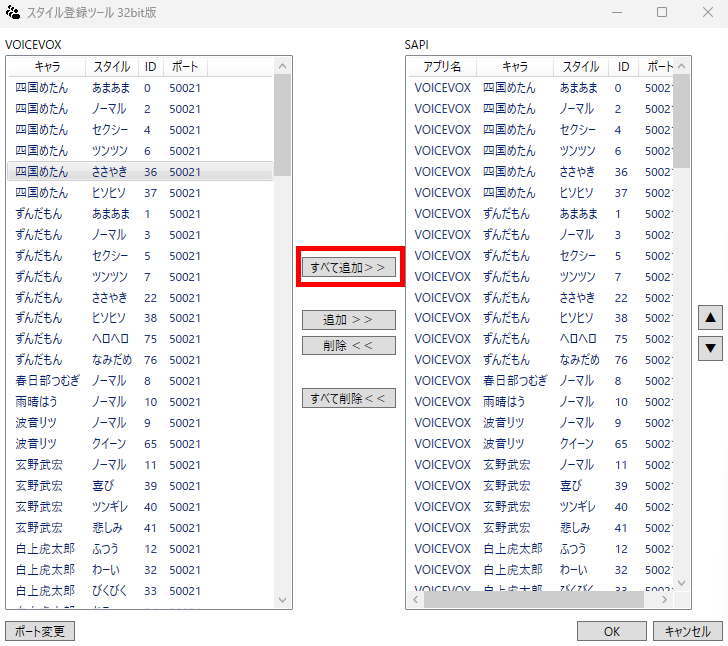This screenshot has height=646, width=728.
Task: Click the すべて削除<< button
Action: coord(349,398)
